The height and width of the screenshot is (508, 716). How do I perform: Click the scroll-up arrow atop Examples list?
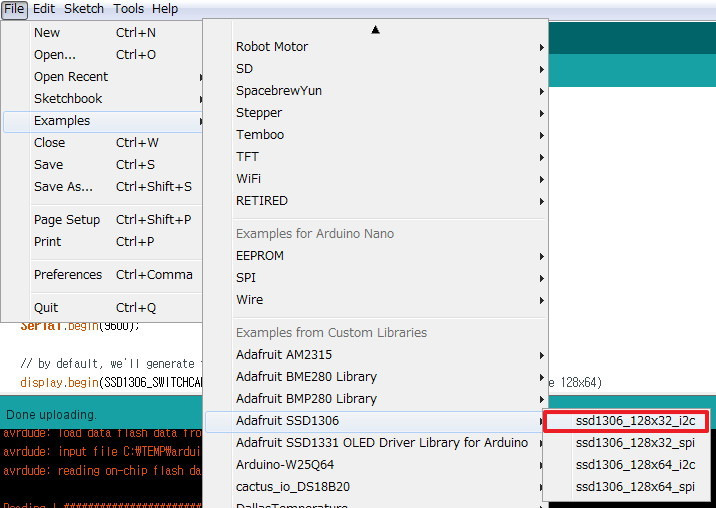tap(375, 30)
